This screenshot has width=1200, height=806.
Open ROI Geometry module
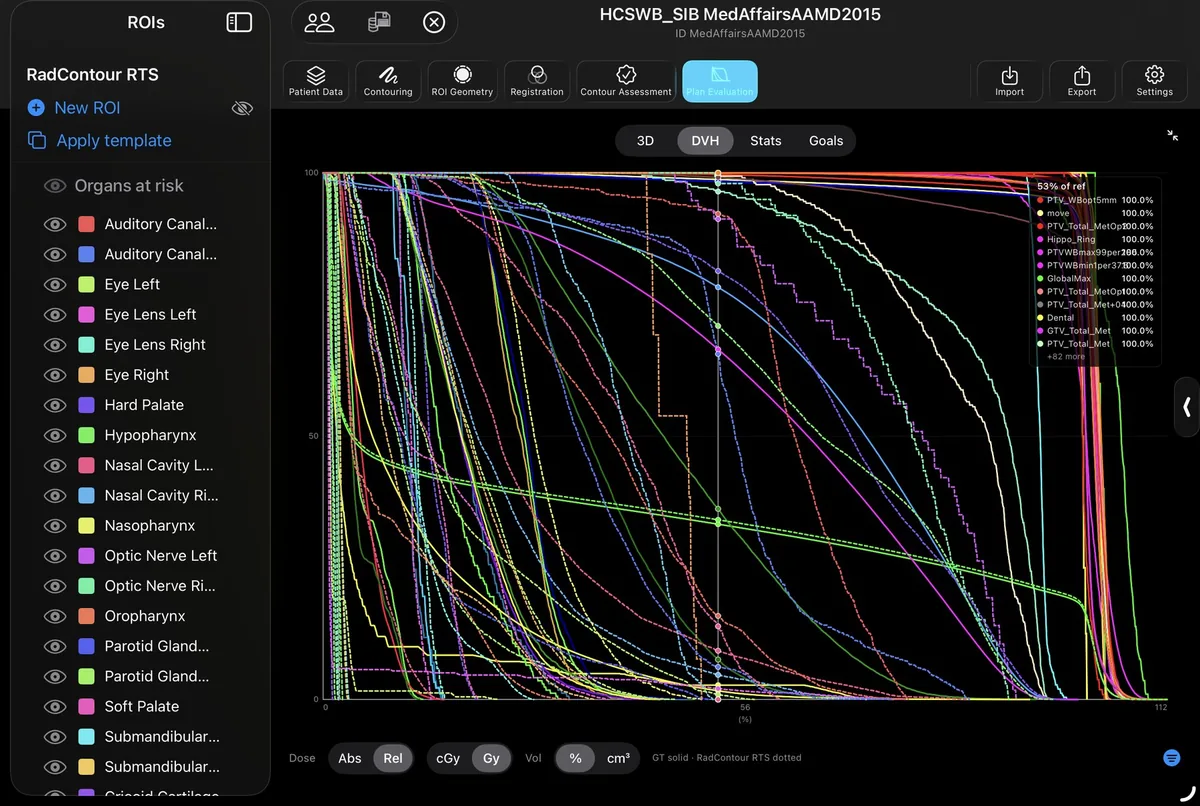462,82
